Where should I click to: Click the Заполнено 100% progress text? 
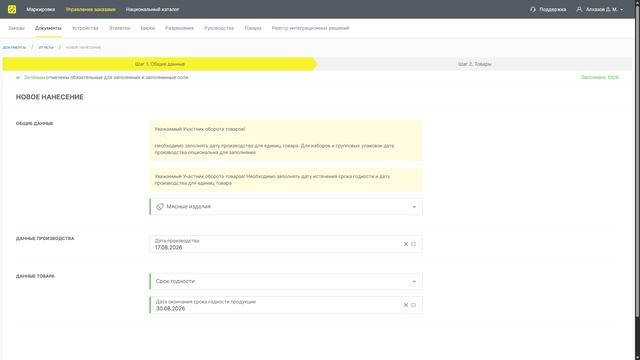[x=600, y=77]
